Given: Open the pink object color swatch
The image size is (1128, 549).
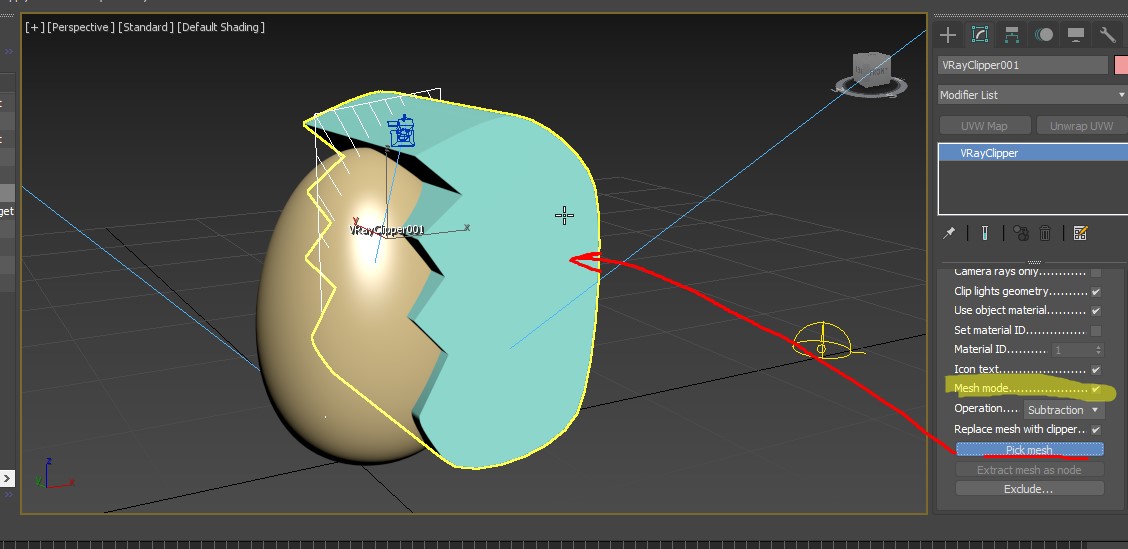Looking at the screenshot, I should pos(1121,65).
